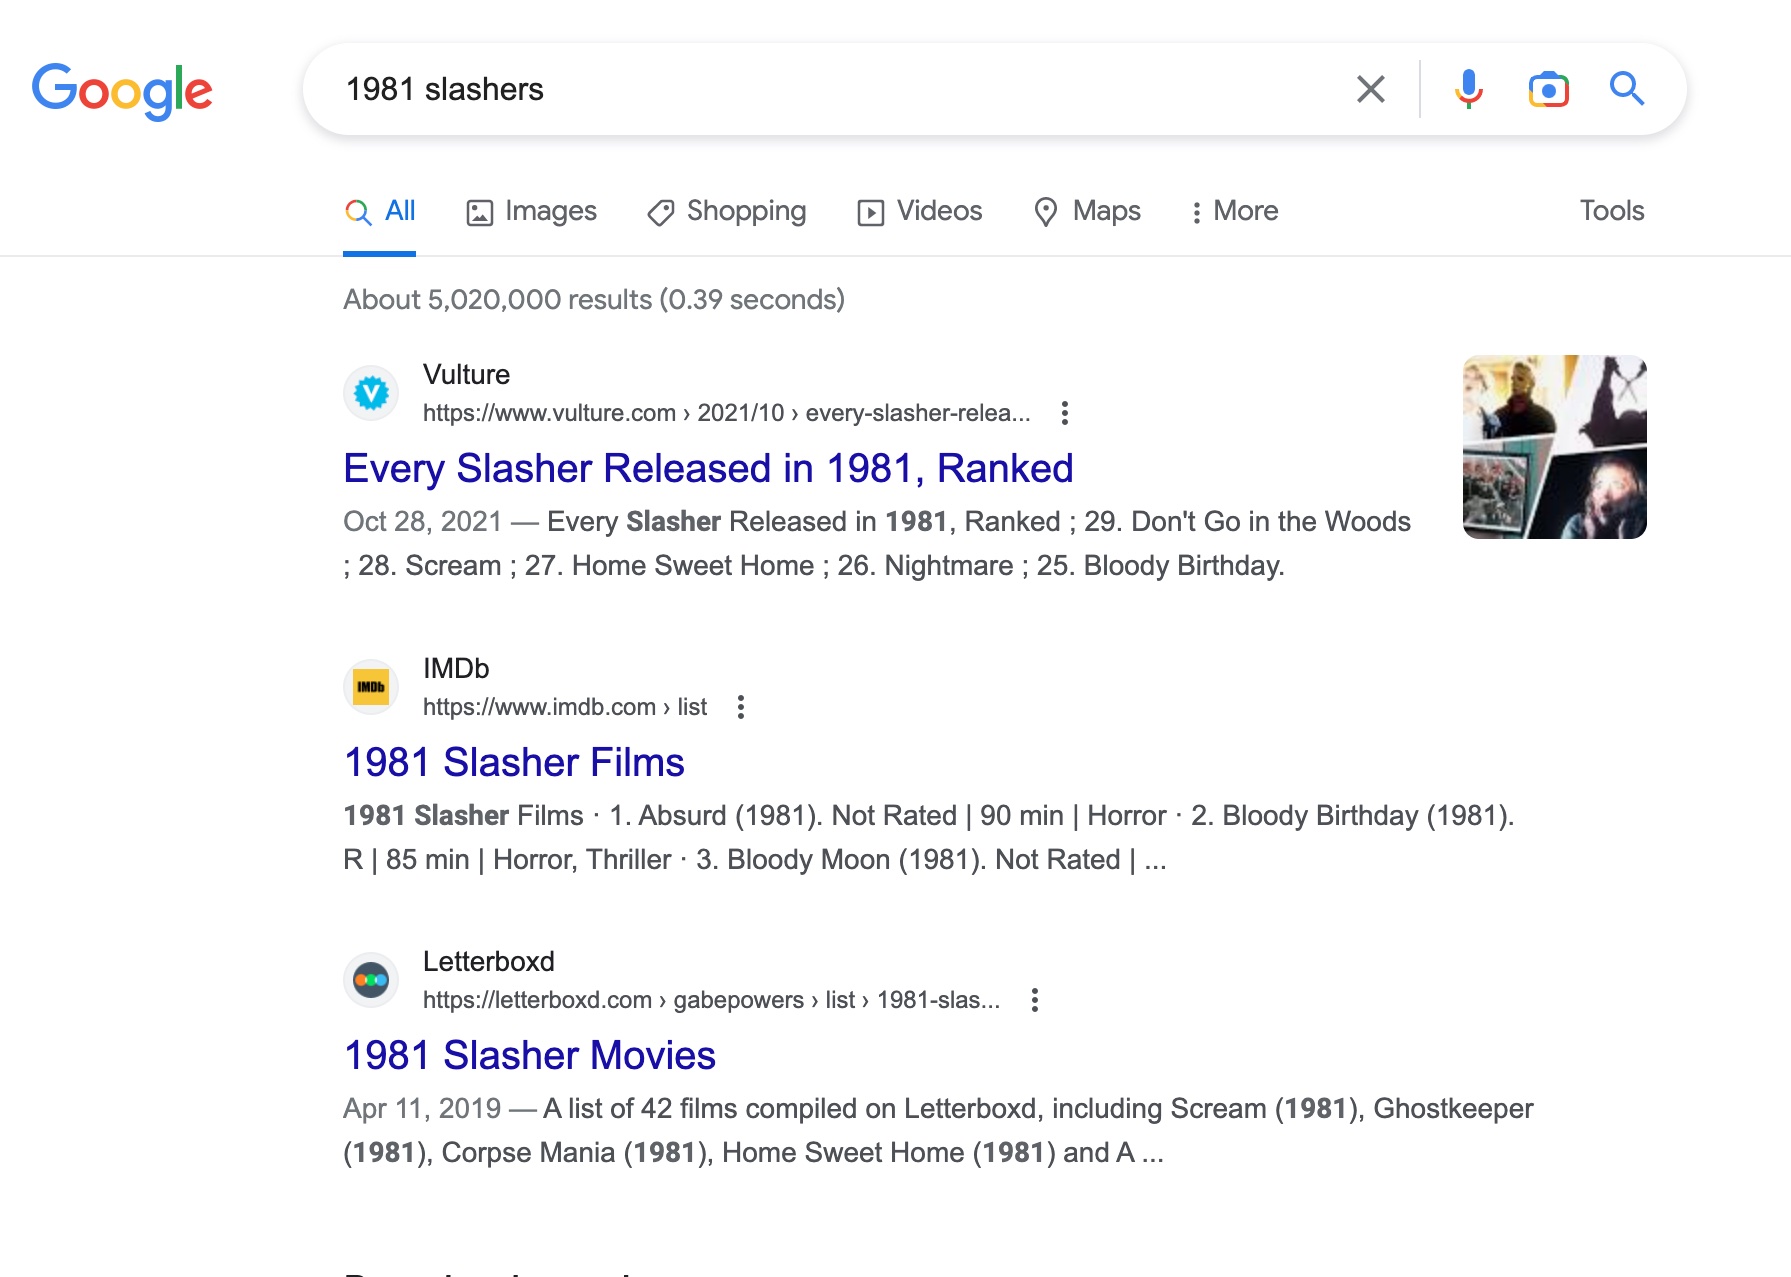Open Every Slasher Released in 1981, Ranked

click(708, 468)
